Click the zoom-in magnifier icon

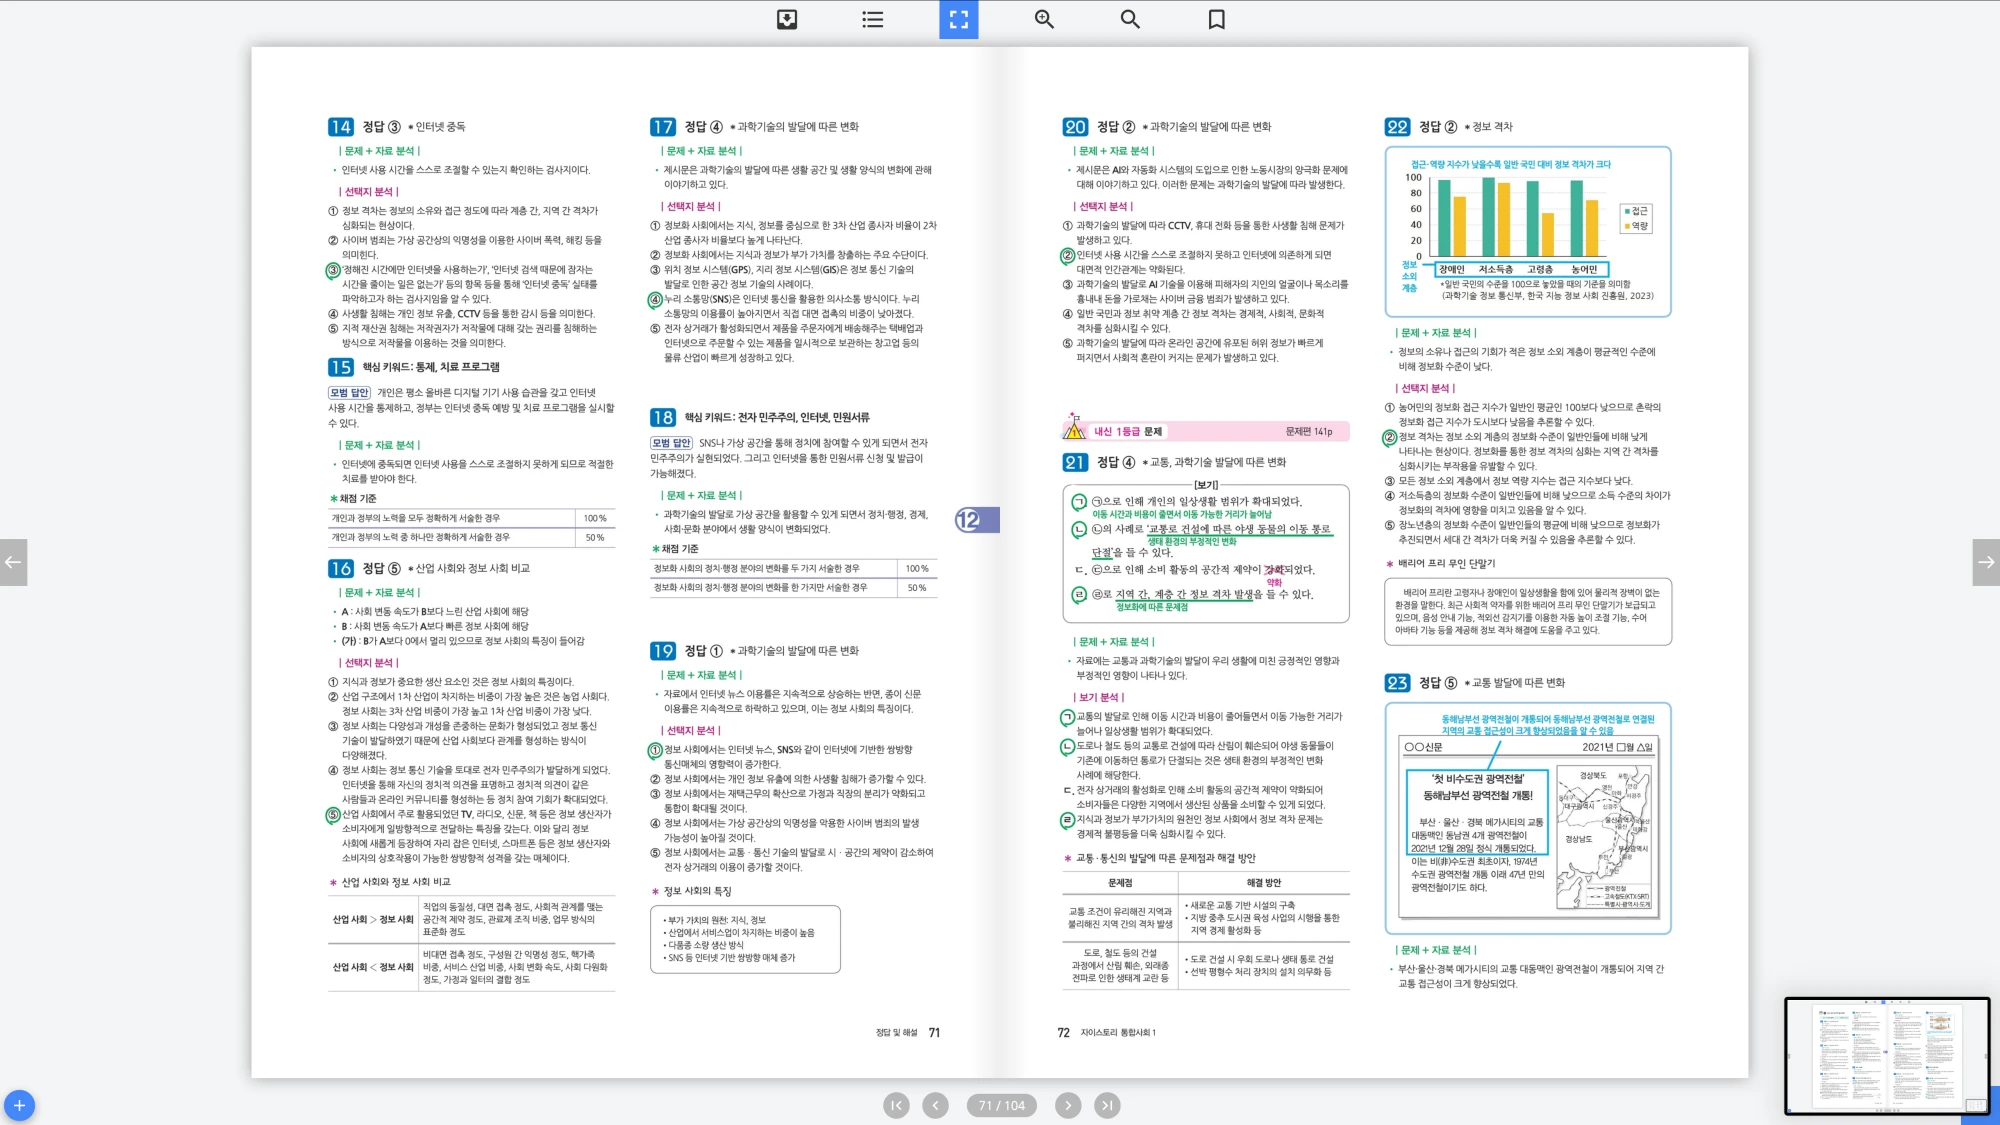tap(1044, 19)
